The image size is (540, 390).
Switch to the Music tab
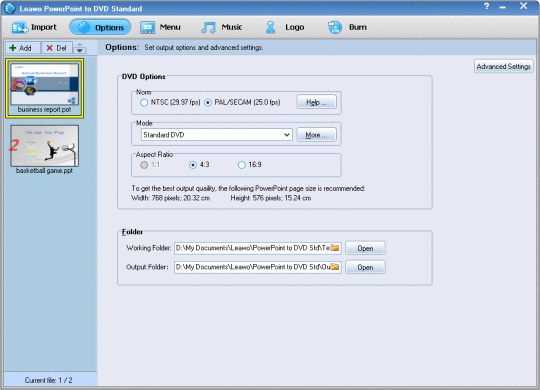pyautogui.click(x=222, y=27)
